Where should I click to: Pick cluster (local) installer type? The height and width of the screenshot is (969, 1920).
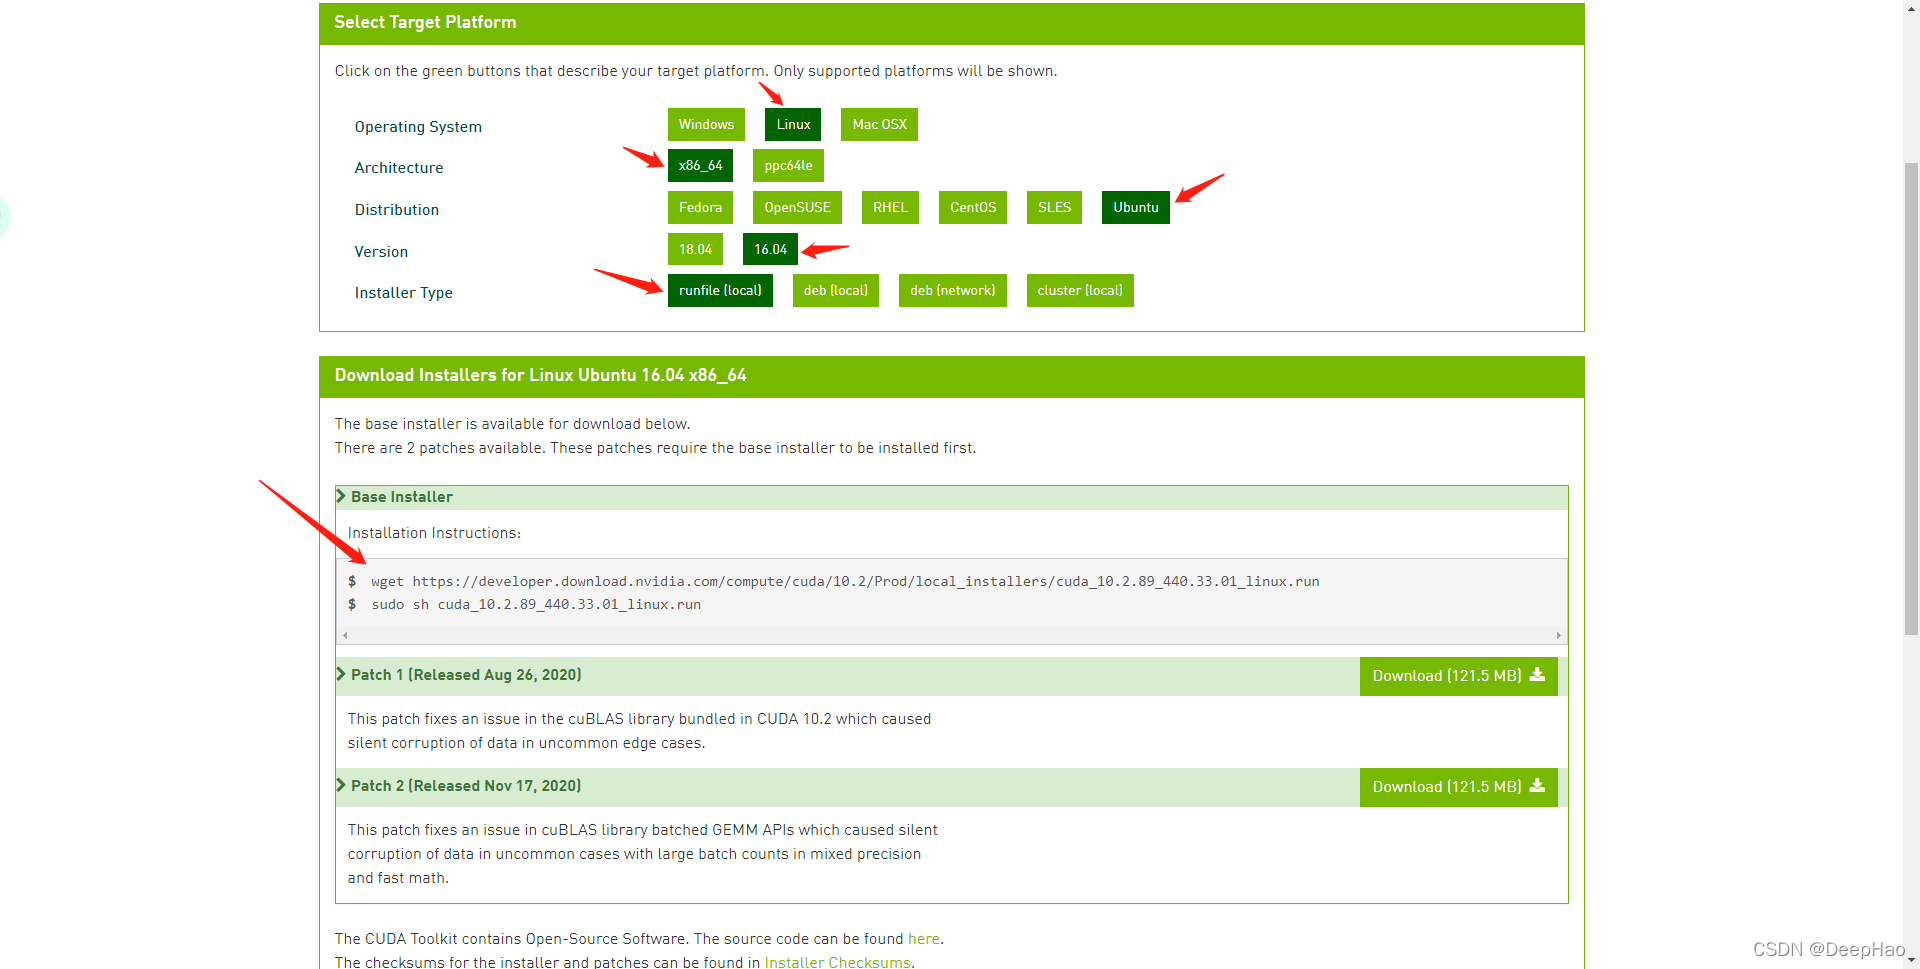point(1080,291)
